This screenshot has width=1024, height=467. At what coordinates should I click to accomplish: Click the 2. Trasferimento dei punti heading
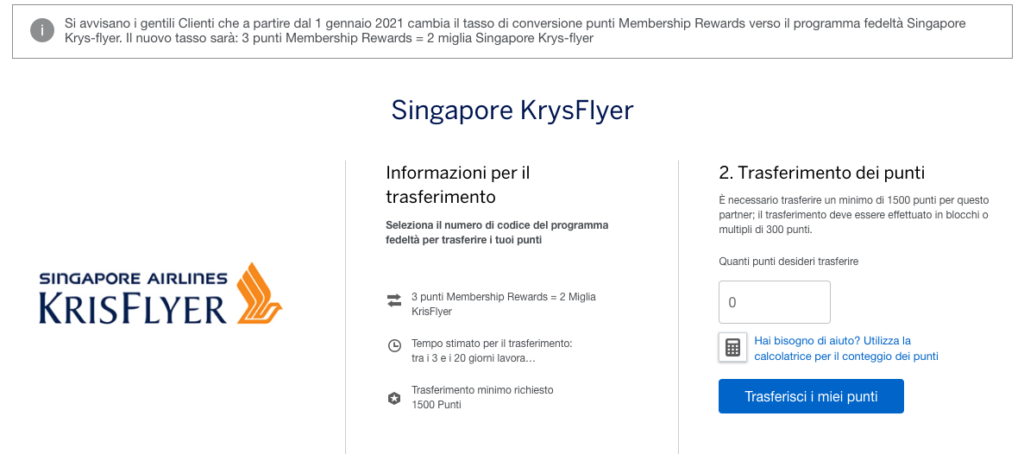[822, 173]
